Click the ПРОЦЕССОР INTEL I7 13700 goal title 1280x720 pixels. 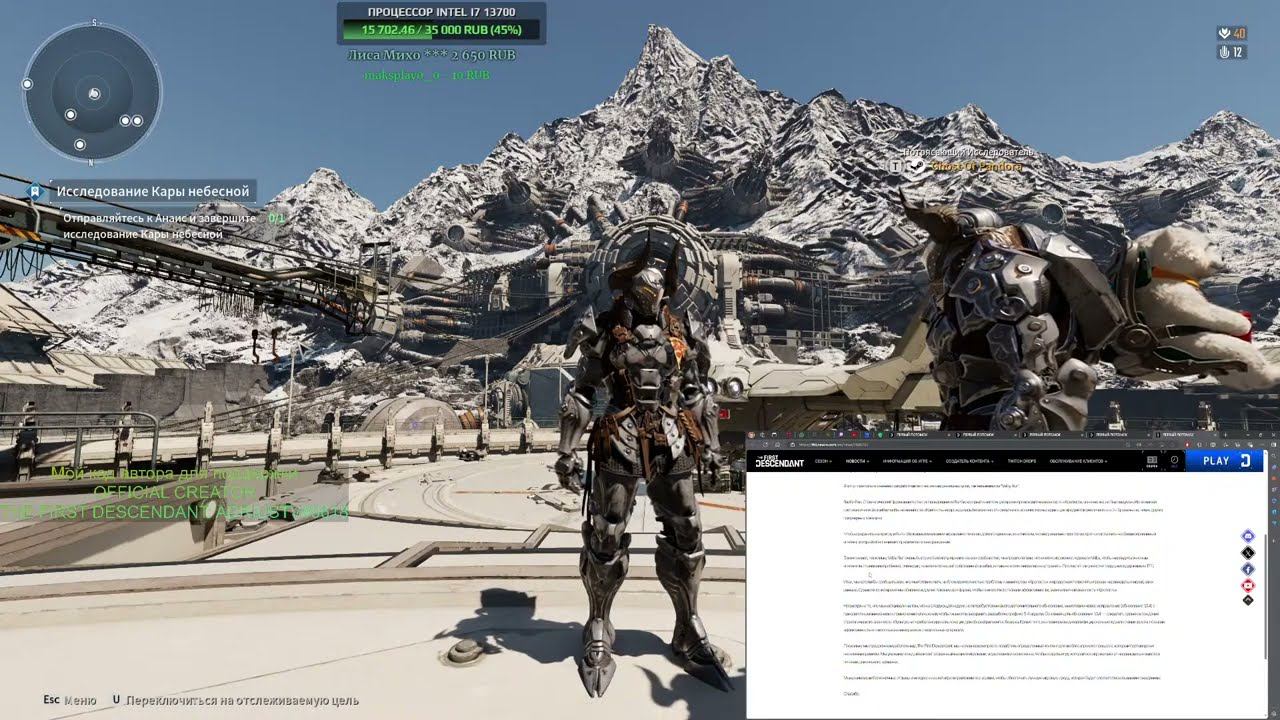(441, 11)
